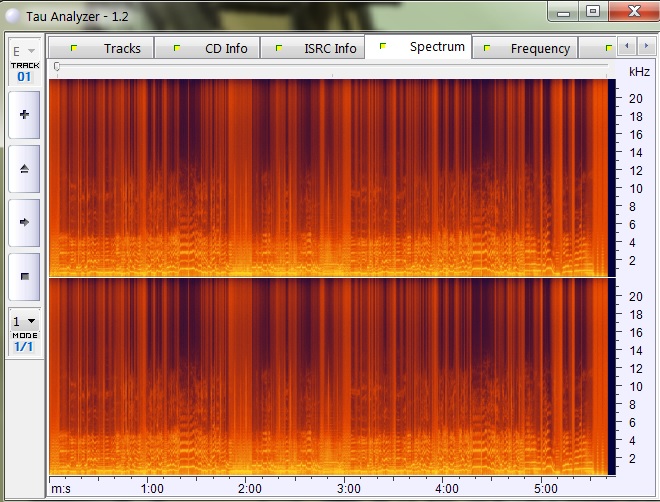Open the CD Info tab
The image size is (660, 502).
211,48
